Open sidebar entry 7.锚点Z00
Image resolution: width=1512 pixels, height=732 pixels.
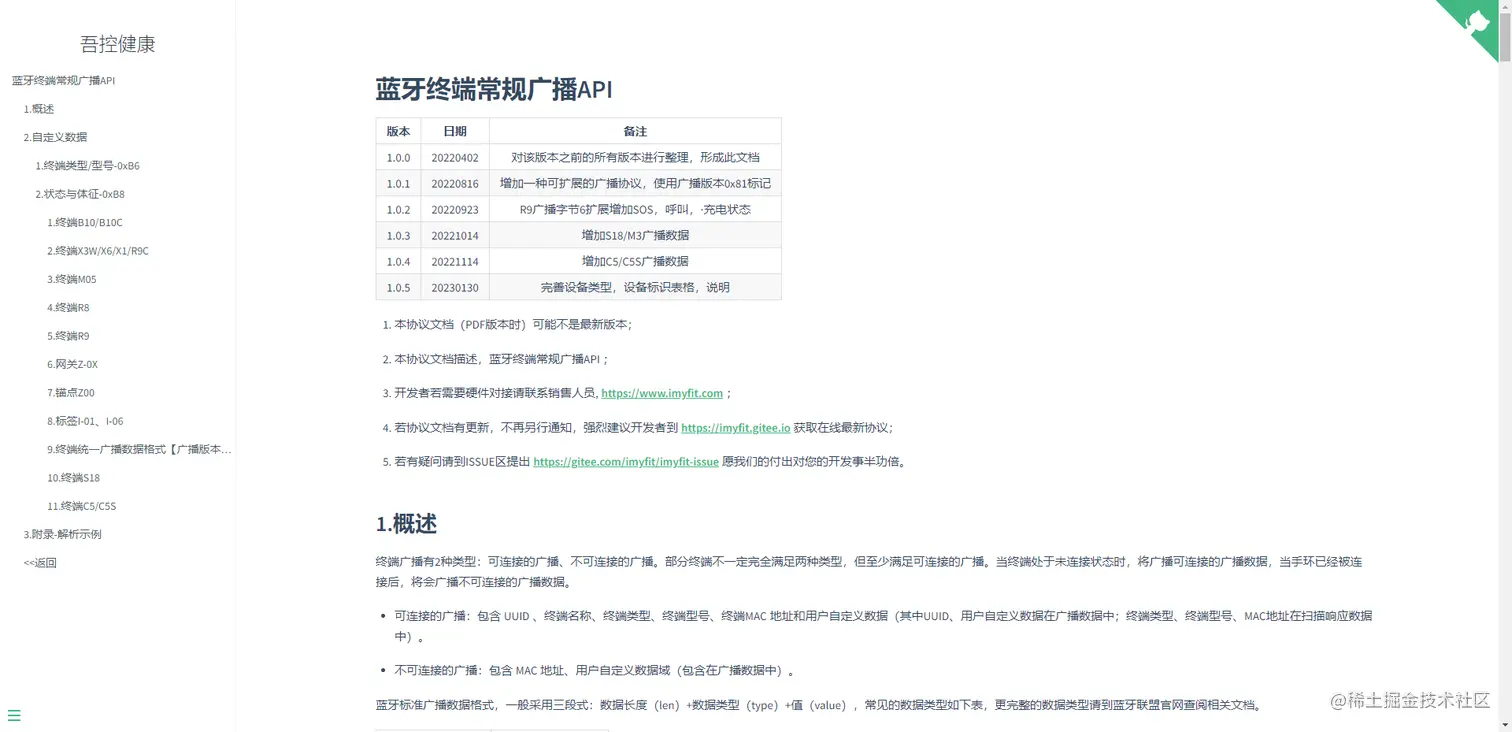[x=71, y=393]
